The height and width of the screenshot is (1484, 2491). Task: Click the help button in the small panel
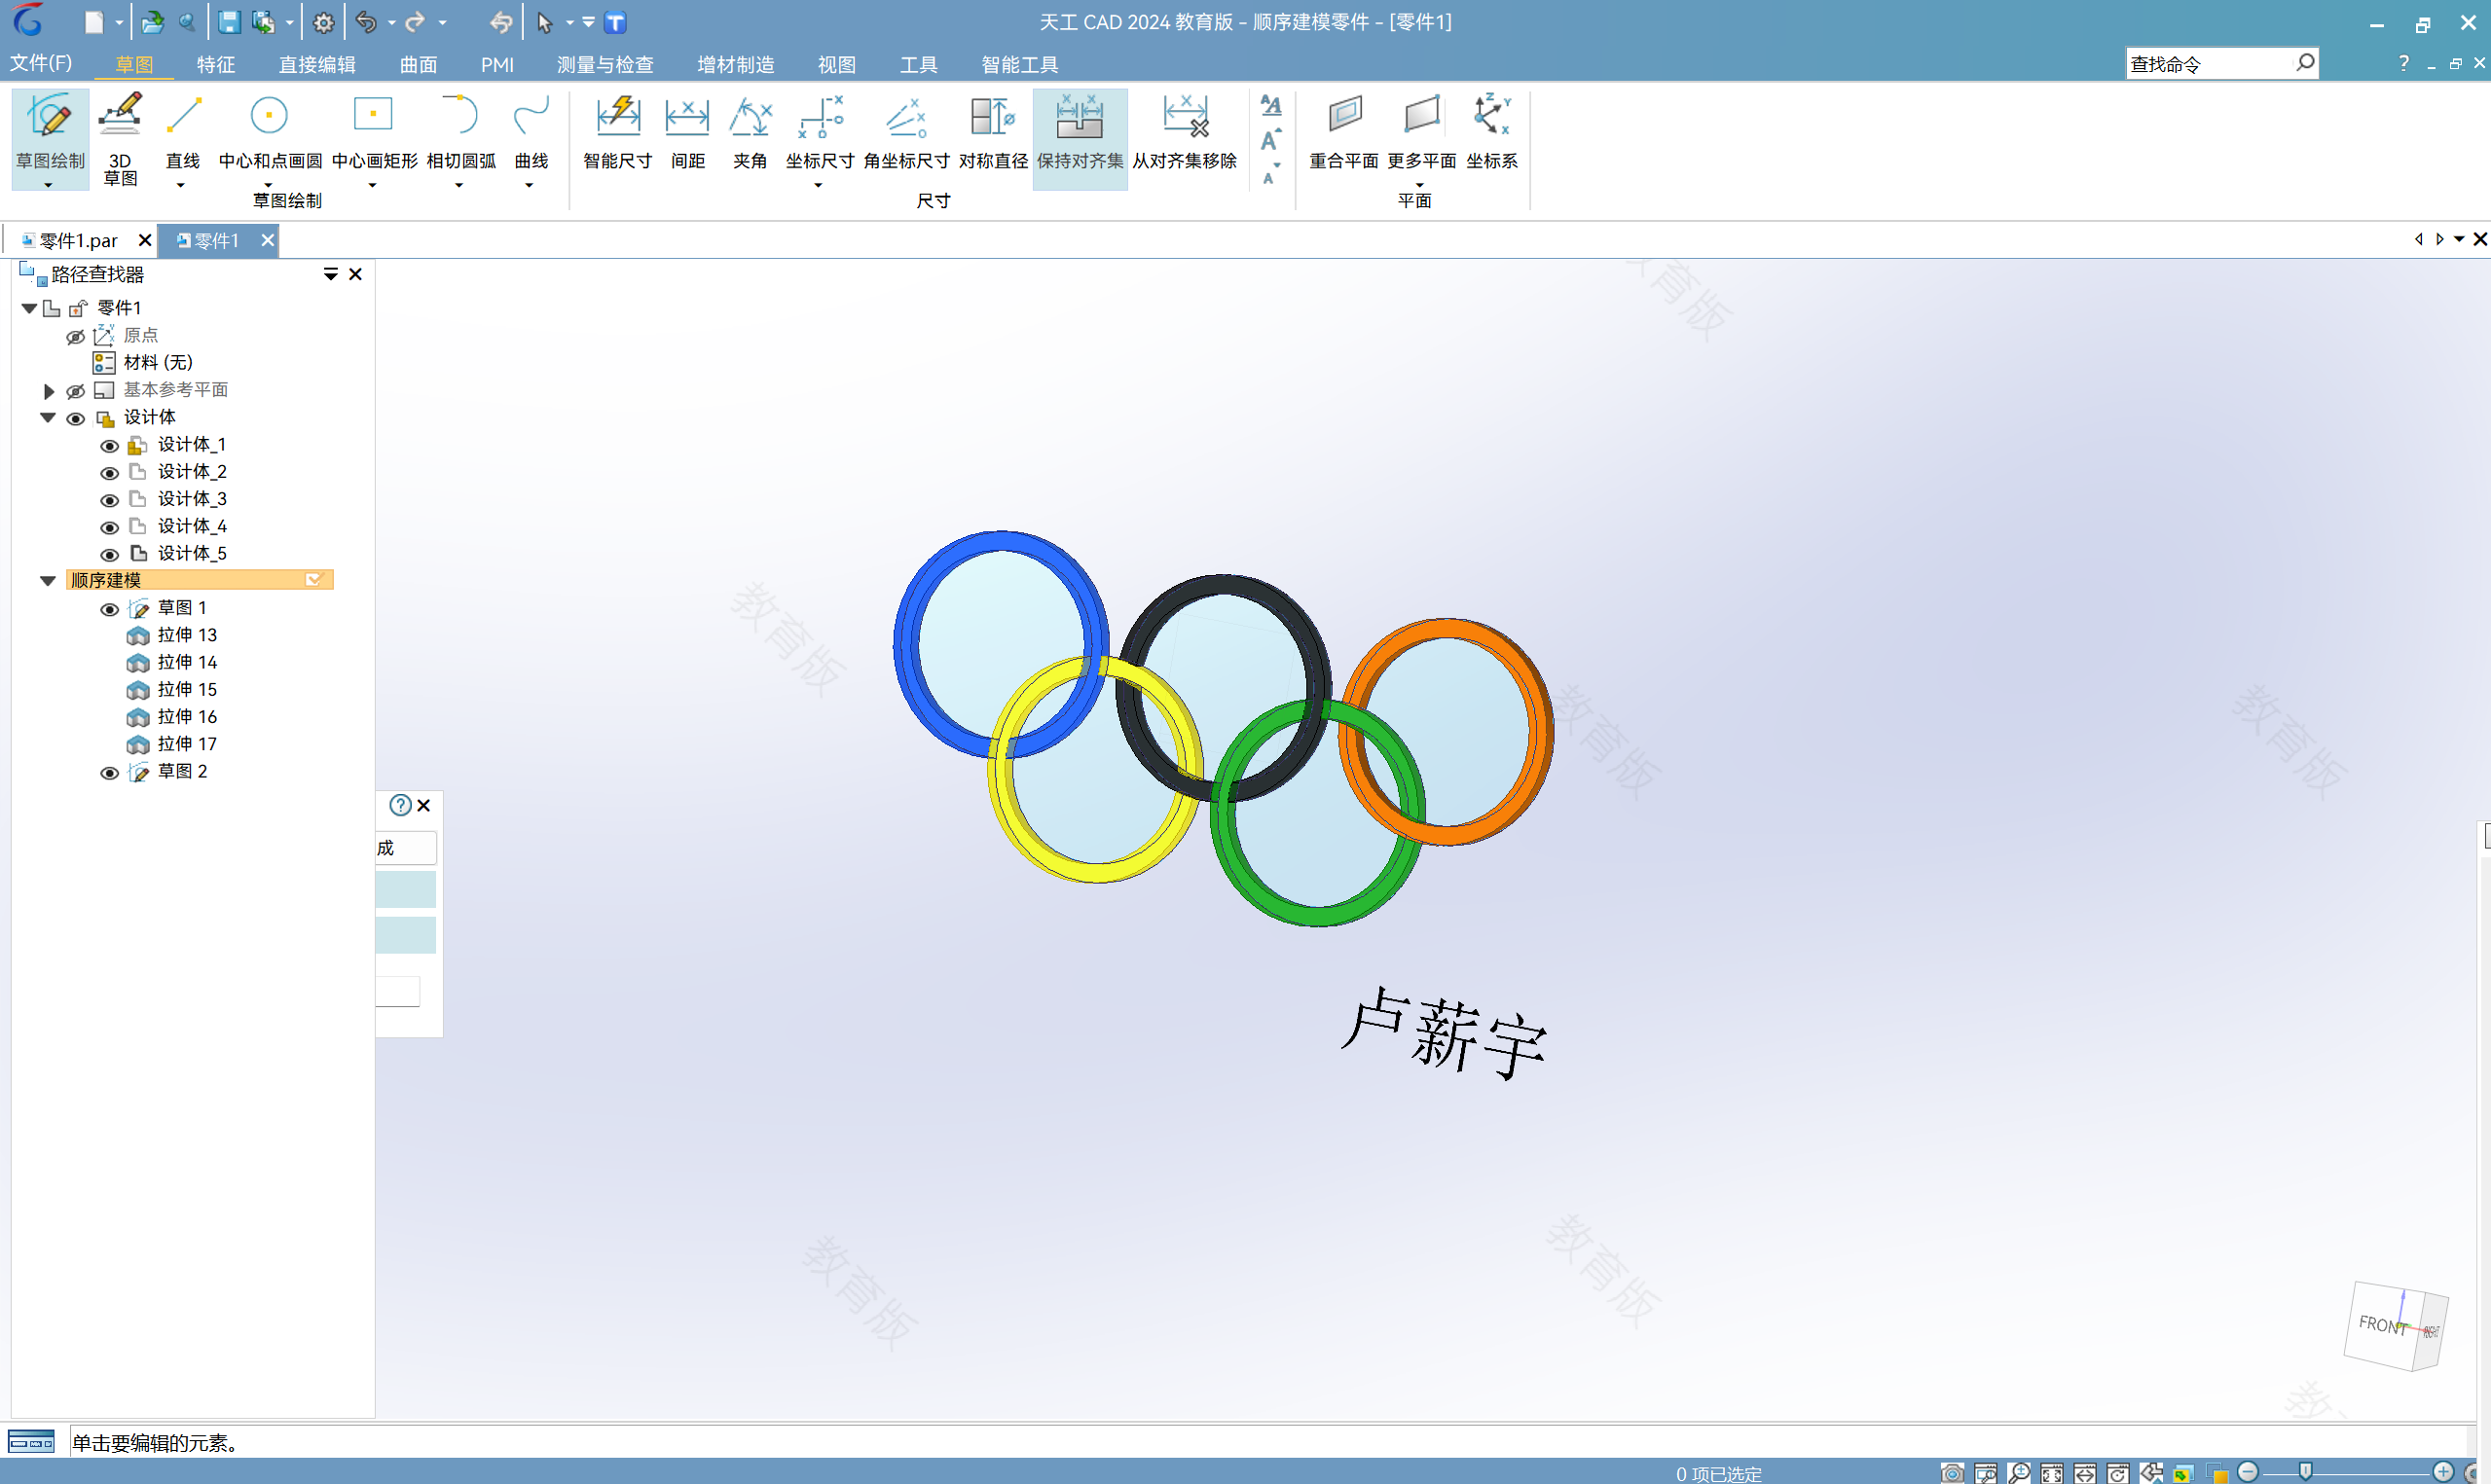pos(400,806)
